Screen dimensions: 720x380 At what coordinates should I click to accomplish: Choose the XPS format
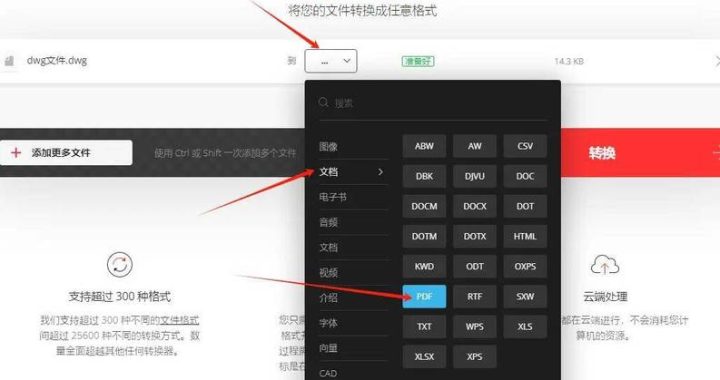(475, 357)
